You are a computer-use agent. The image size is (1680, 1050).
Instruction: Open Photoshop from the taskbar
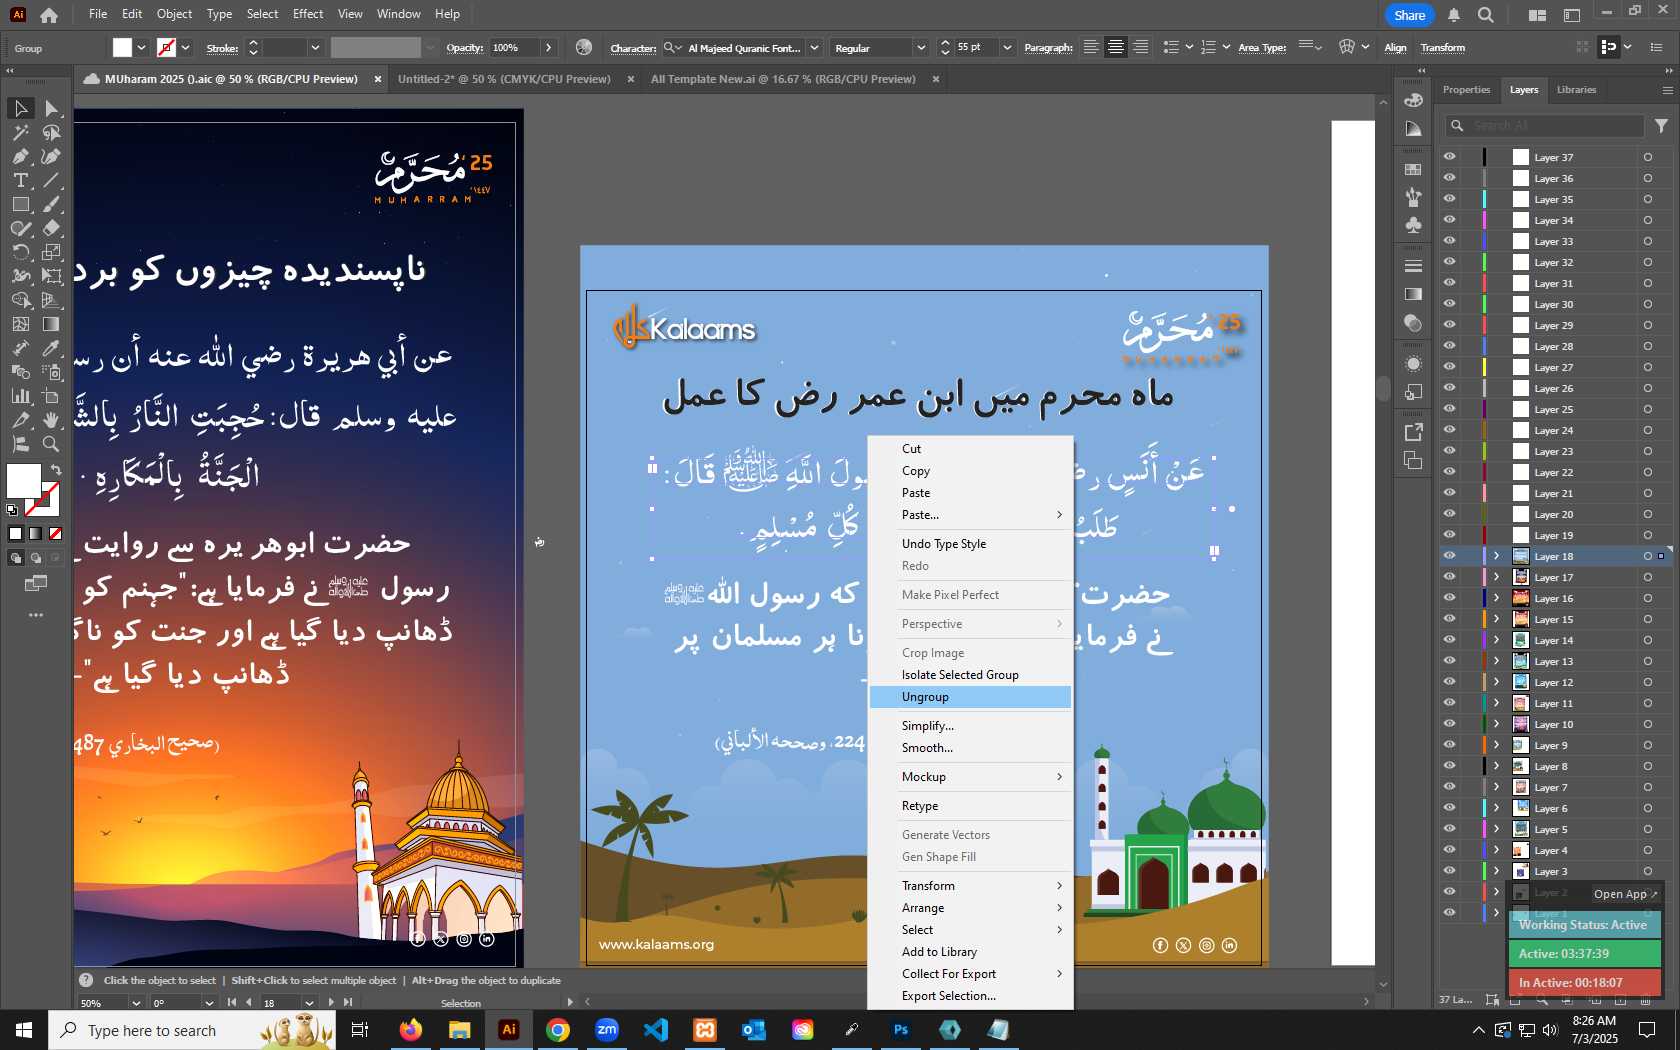[901, 1030]
